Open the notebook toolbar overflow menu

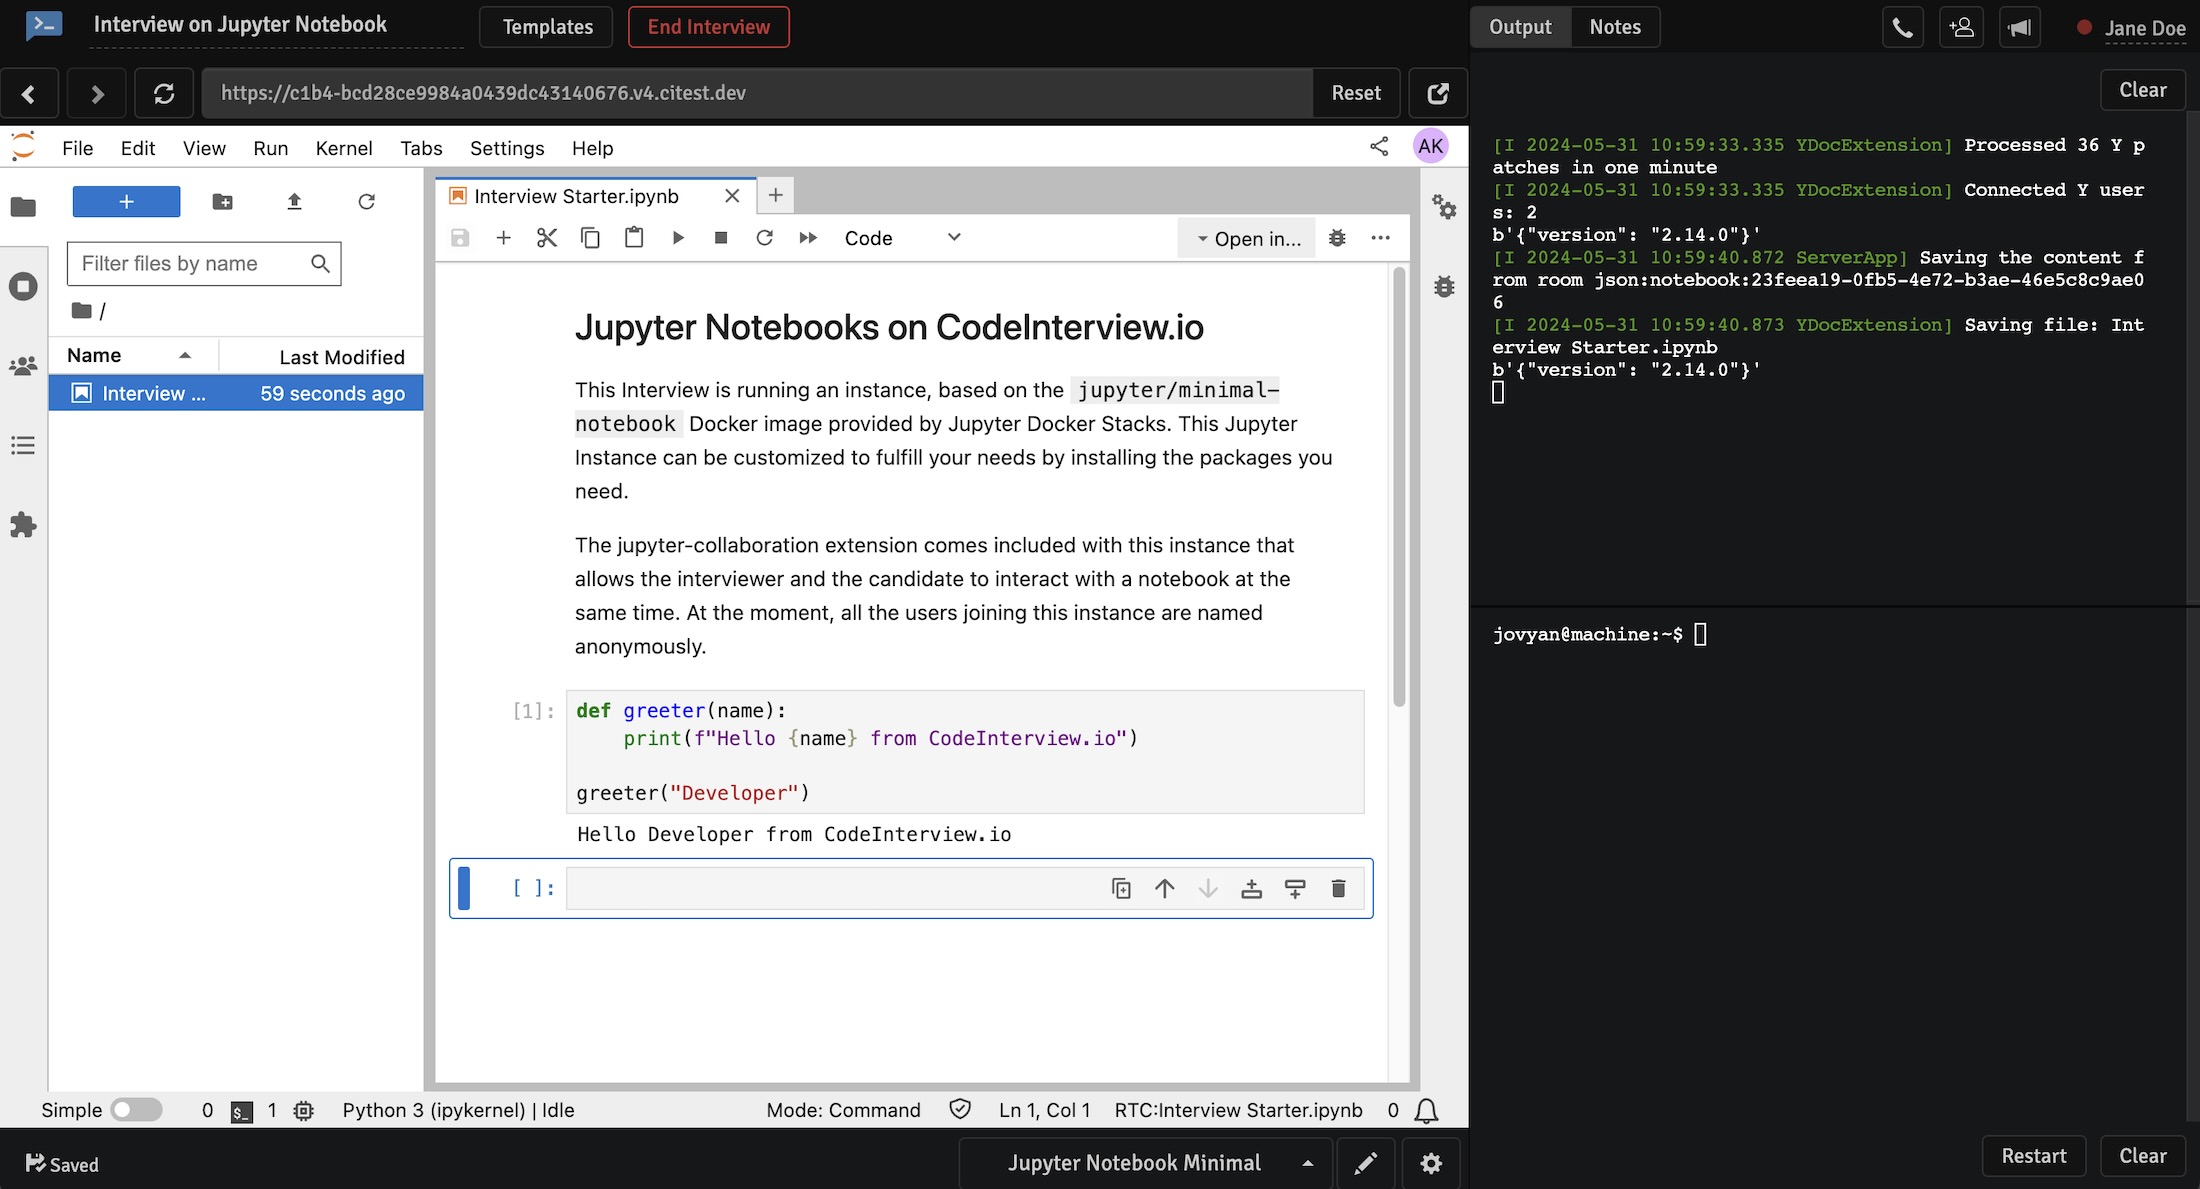click(1381, 238)
